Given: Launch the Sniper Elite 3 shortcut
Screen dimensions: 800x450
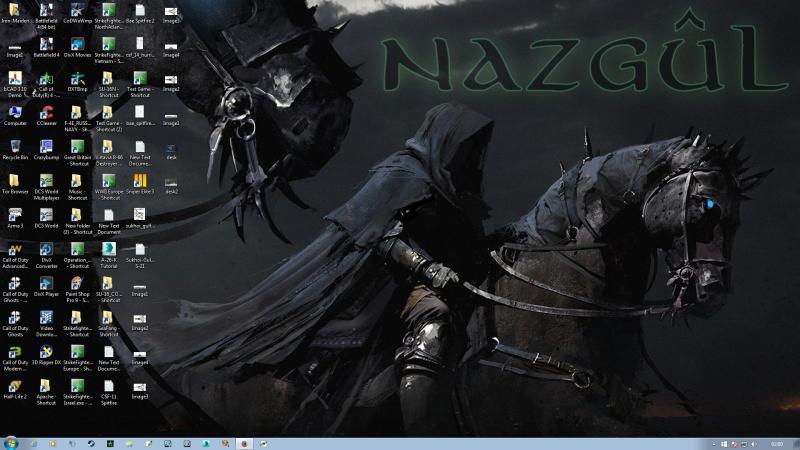Looking at the screenshot, I should tap(140, 184).
